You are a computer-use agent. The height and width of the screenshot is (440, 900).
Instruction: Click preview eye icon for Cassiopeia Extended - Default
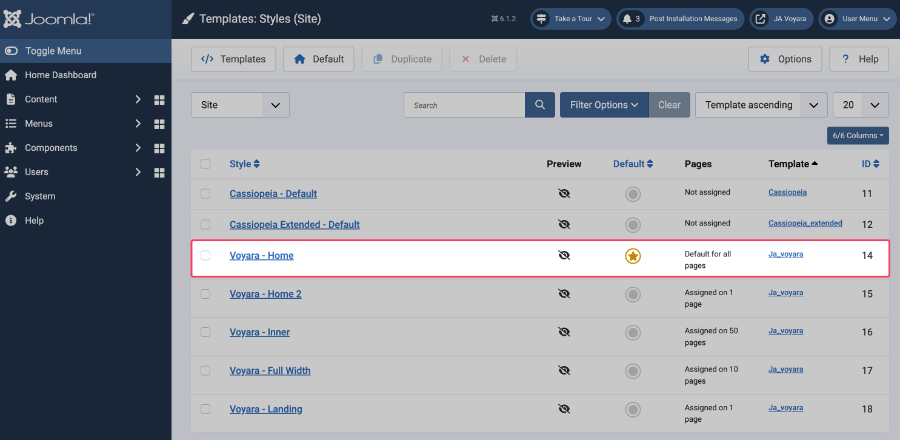pos(564,224)
